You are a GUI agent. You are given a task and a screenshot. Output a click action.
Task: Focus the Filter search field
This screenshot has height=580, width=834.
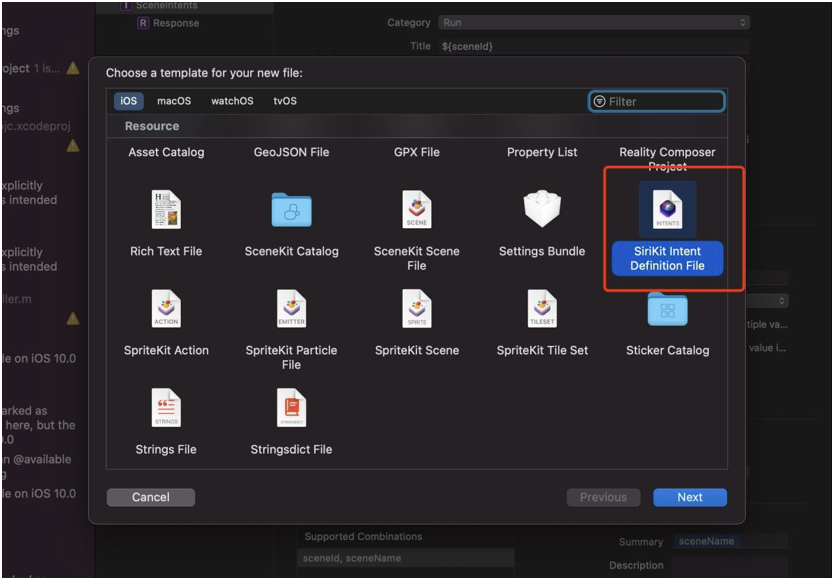tap(657, 101)
